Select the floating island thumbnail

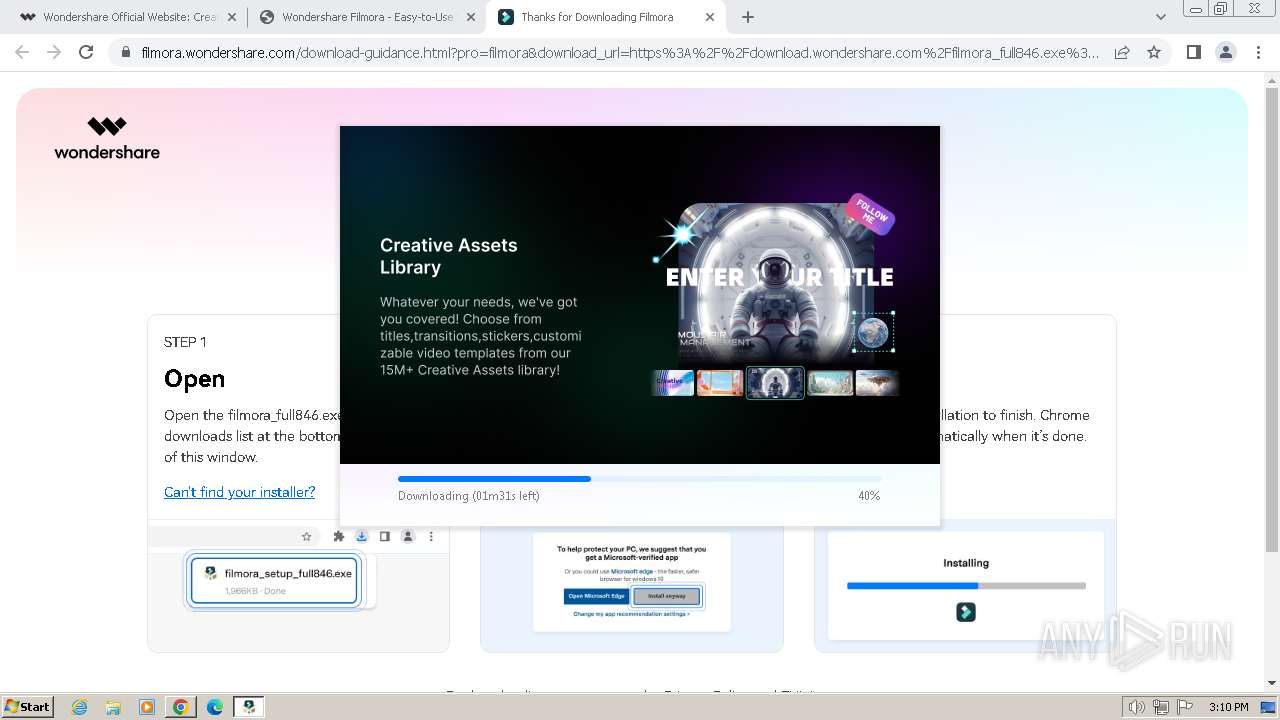[x=877, y=382]
